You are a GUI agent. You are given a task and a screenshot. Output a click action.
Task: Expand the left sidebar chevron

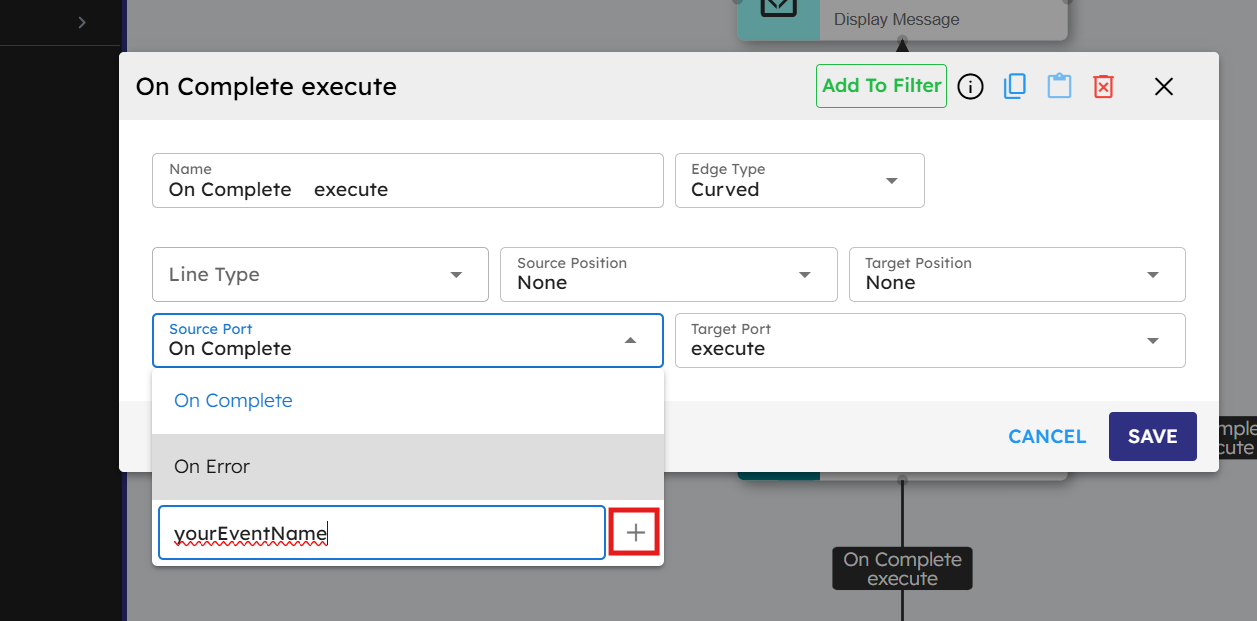coord(82,22)
